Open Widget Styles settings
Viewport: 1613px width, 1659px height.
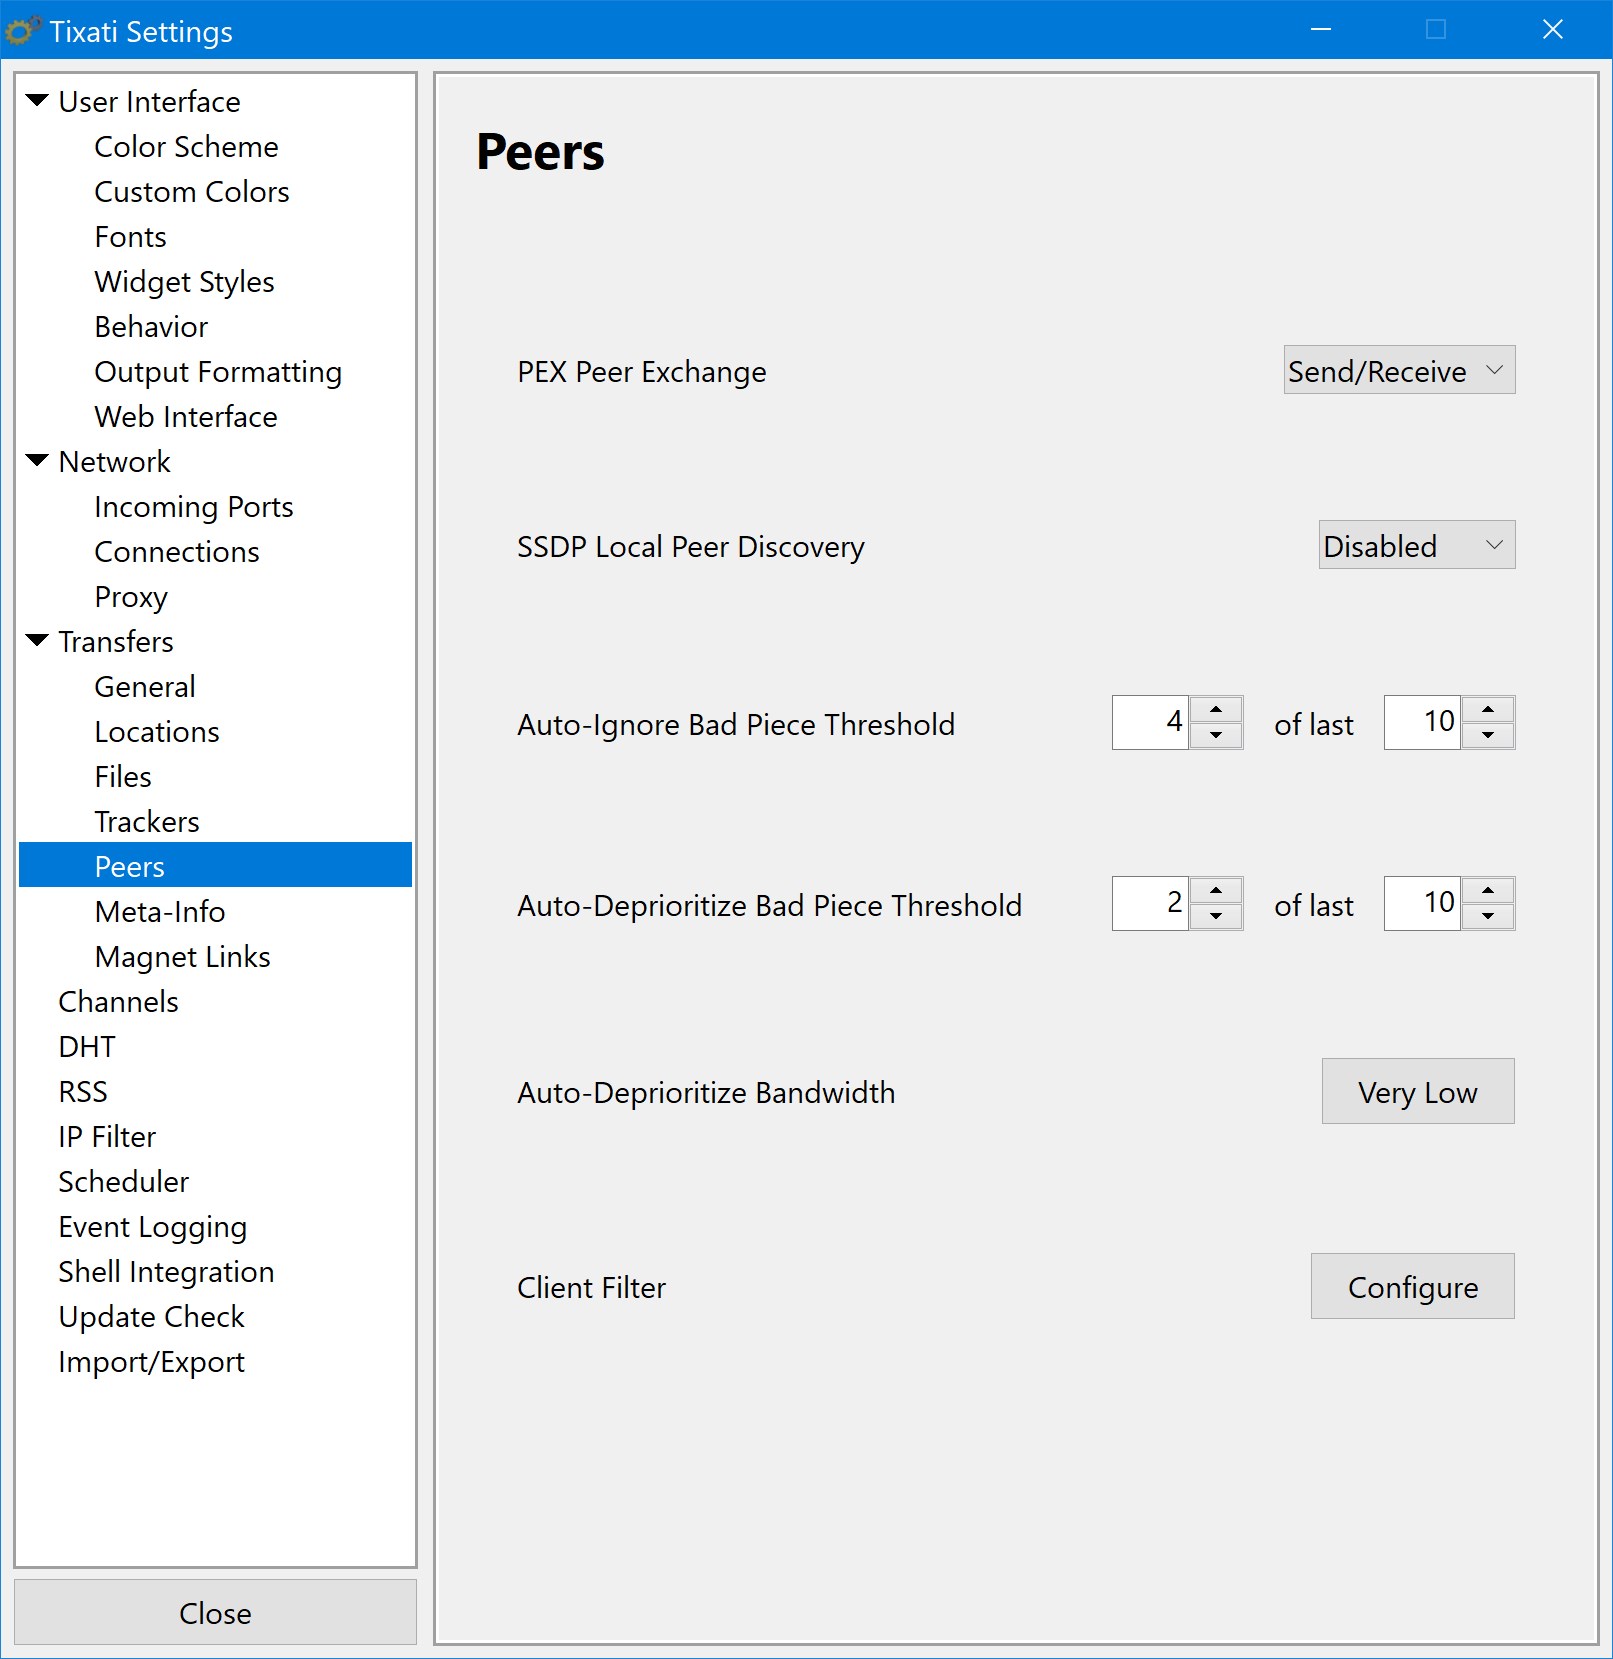pos(184,281)
